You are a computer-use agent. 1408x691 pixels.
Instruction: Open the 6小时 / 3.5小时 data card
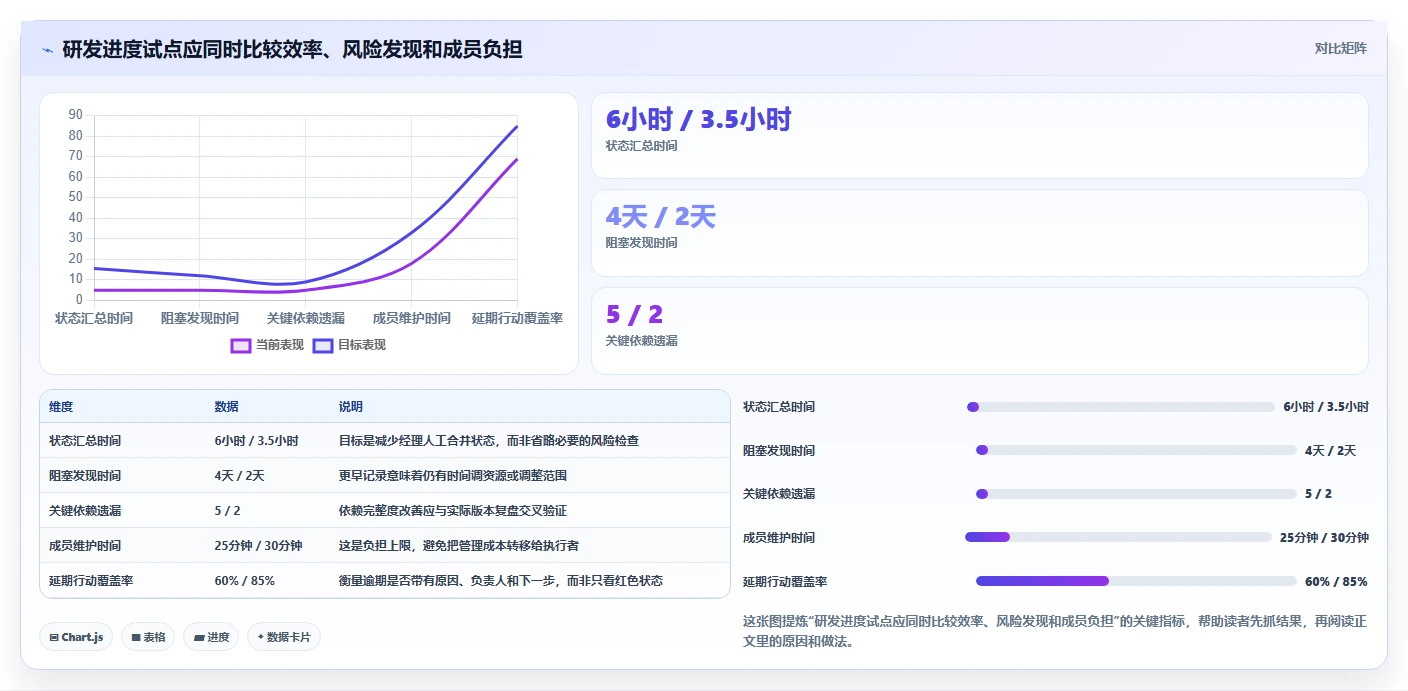(979, 136)
